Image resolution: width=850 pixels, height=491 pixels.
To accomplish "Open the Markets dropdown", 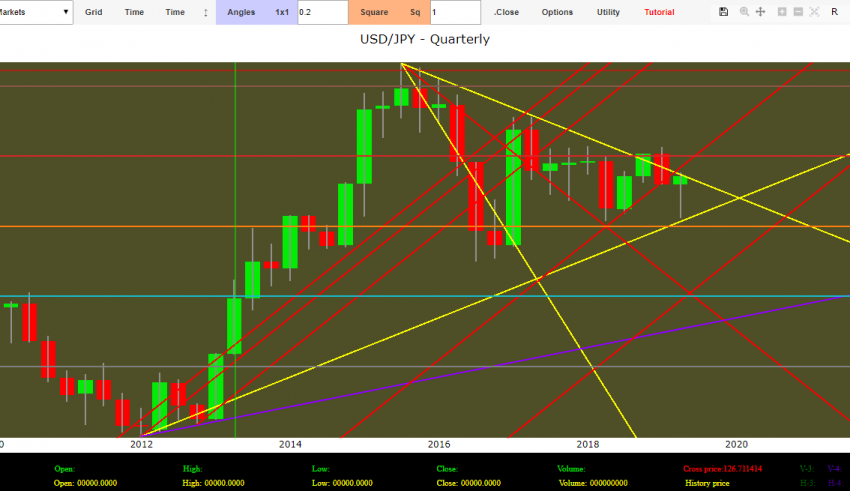I will click(36, 12).
